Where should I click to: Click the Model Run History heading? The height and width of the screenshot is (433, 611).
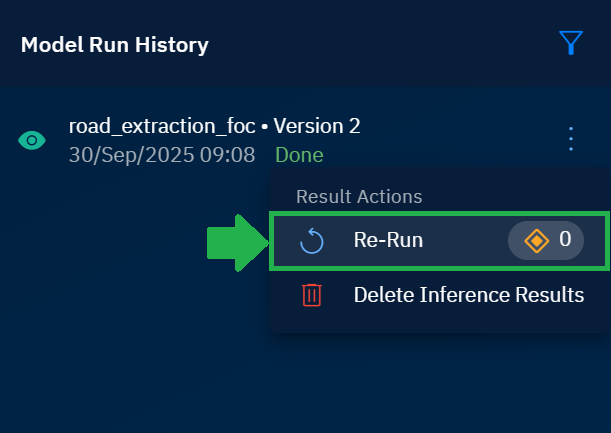pos(115,45)
